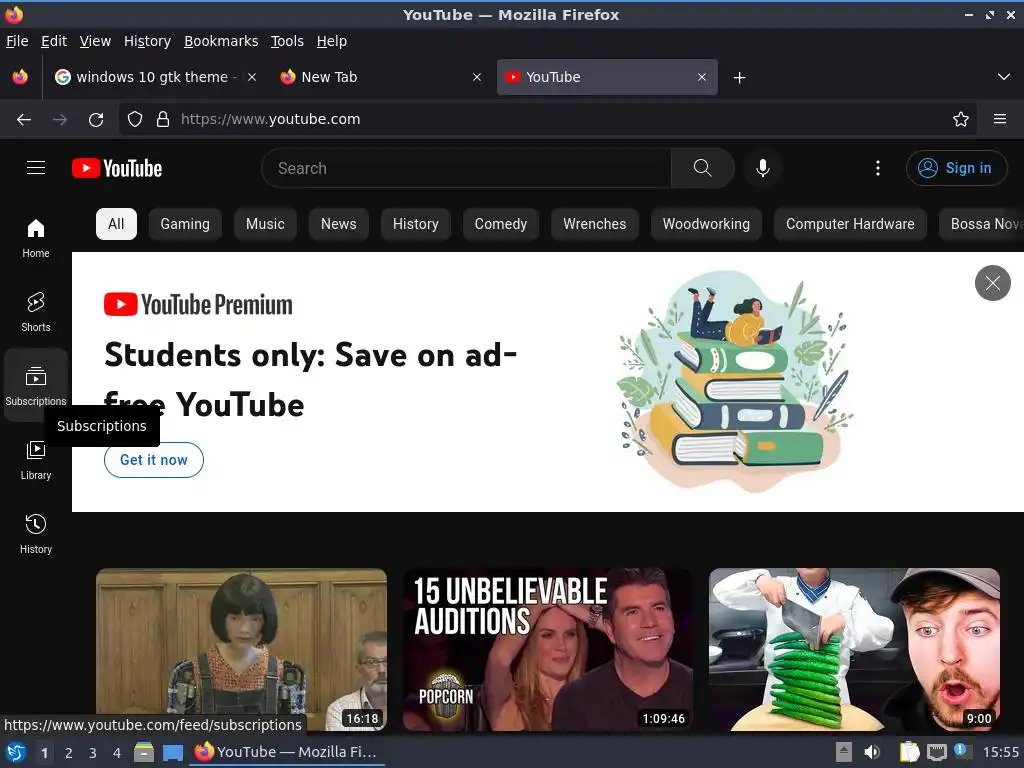
Task: Open the View menu
Action: click(95, 41)
